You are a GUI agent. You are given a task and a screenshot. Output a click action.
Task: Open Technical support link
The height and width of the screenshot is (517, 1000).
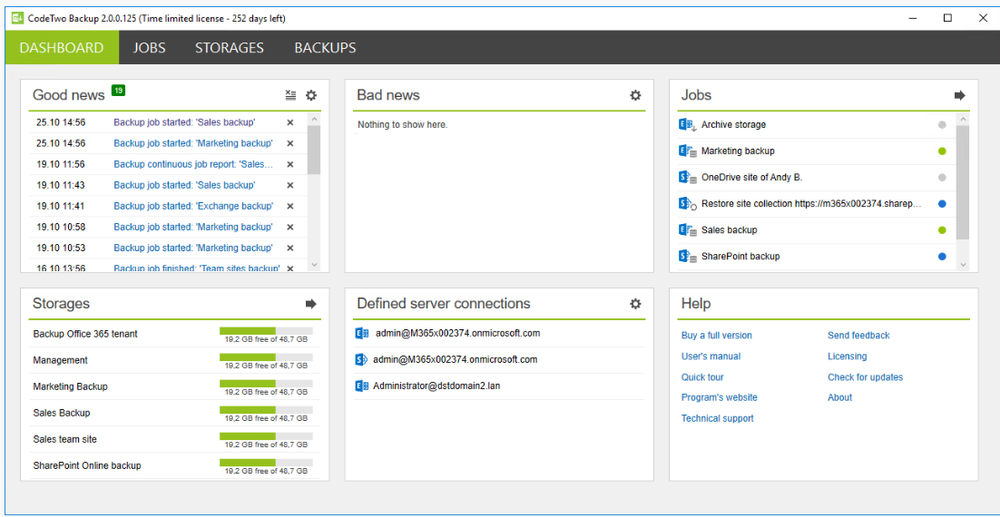[x=717, y=419]
